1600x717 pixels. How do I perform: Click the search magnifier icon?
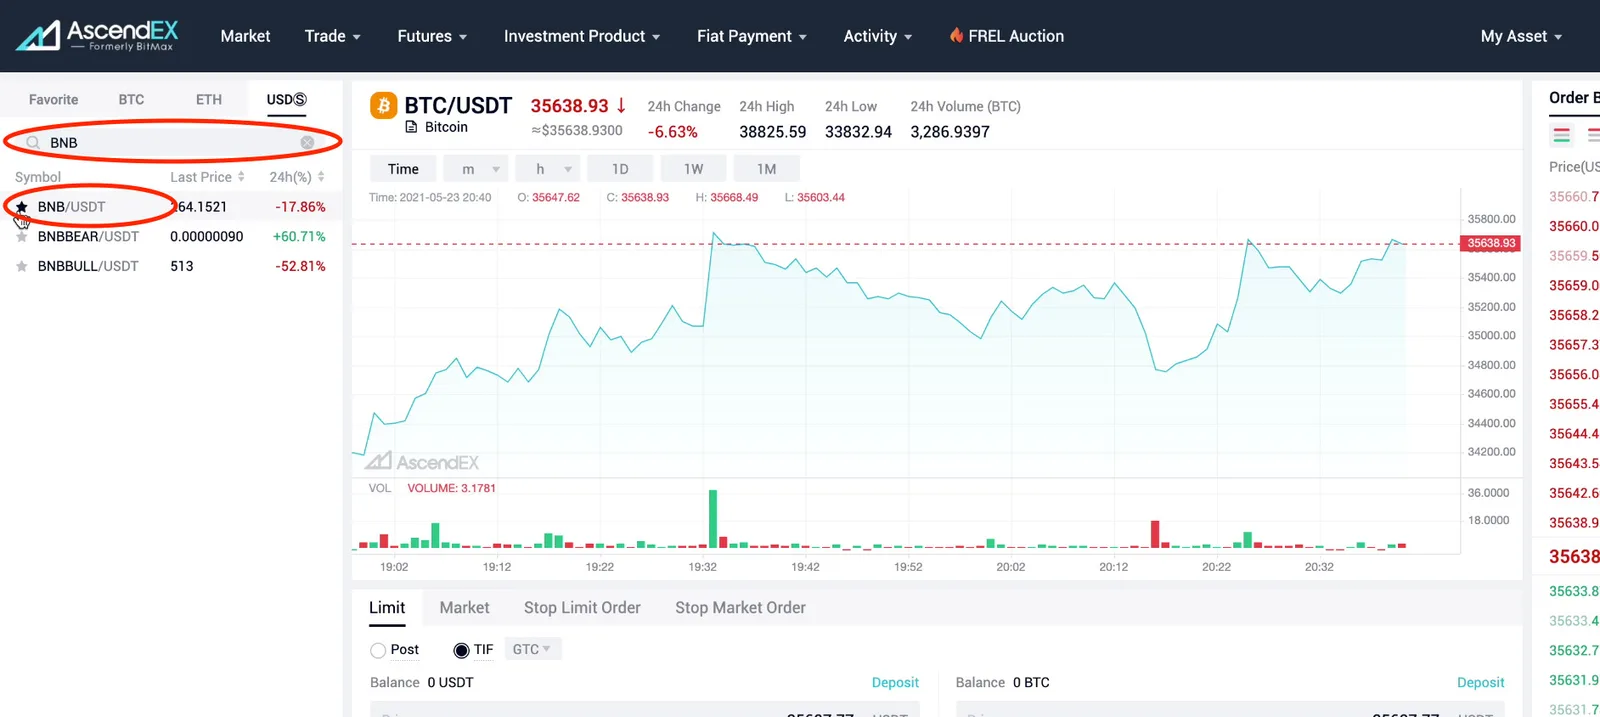coord(33,143)
